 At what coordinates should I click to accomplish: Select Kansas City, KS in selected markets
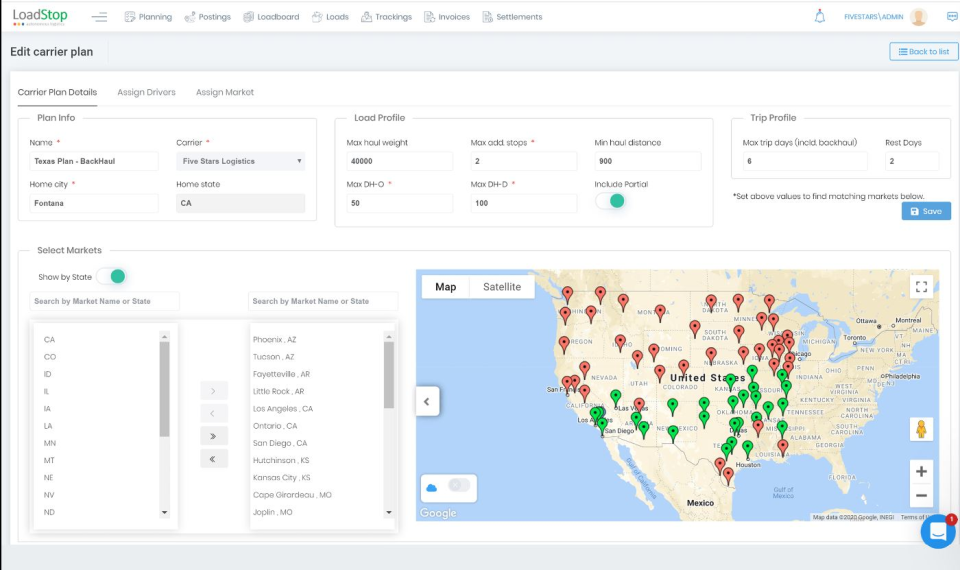point(282,478)
